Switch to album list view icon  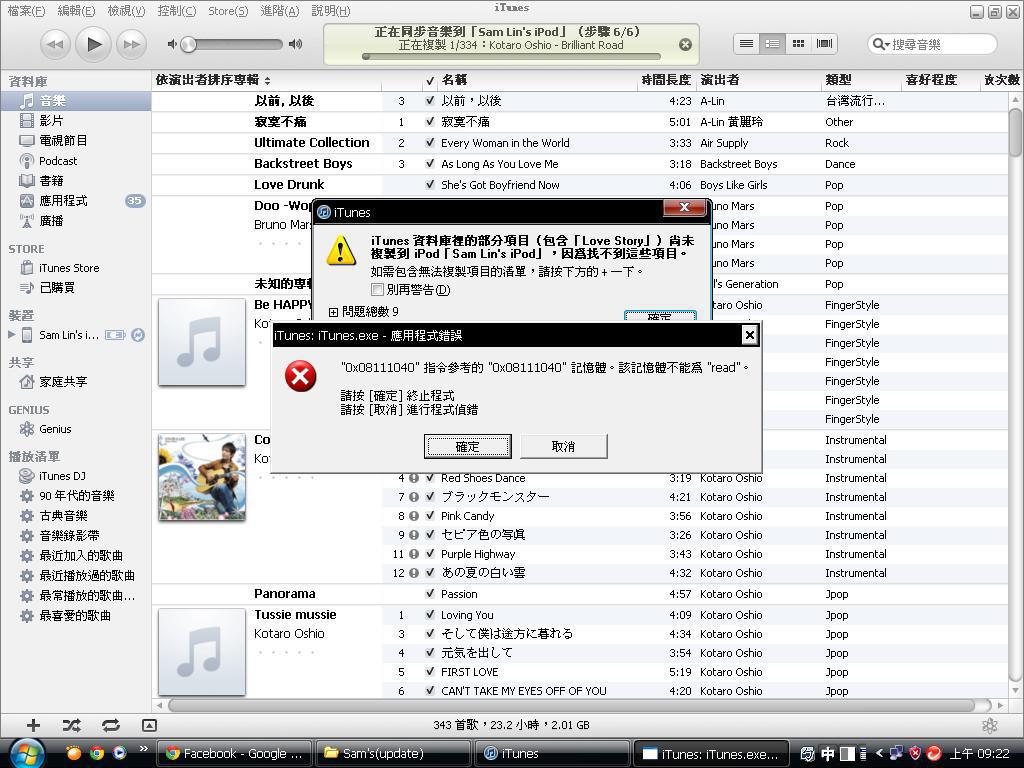click(772, 44)
